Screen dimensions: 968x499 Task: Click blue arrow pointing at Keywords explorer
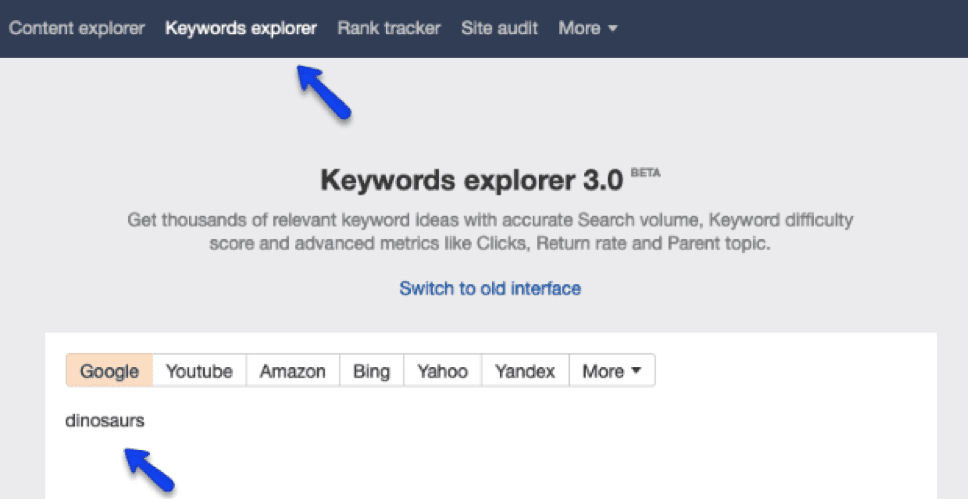click(324, 92)
